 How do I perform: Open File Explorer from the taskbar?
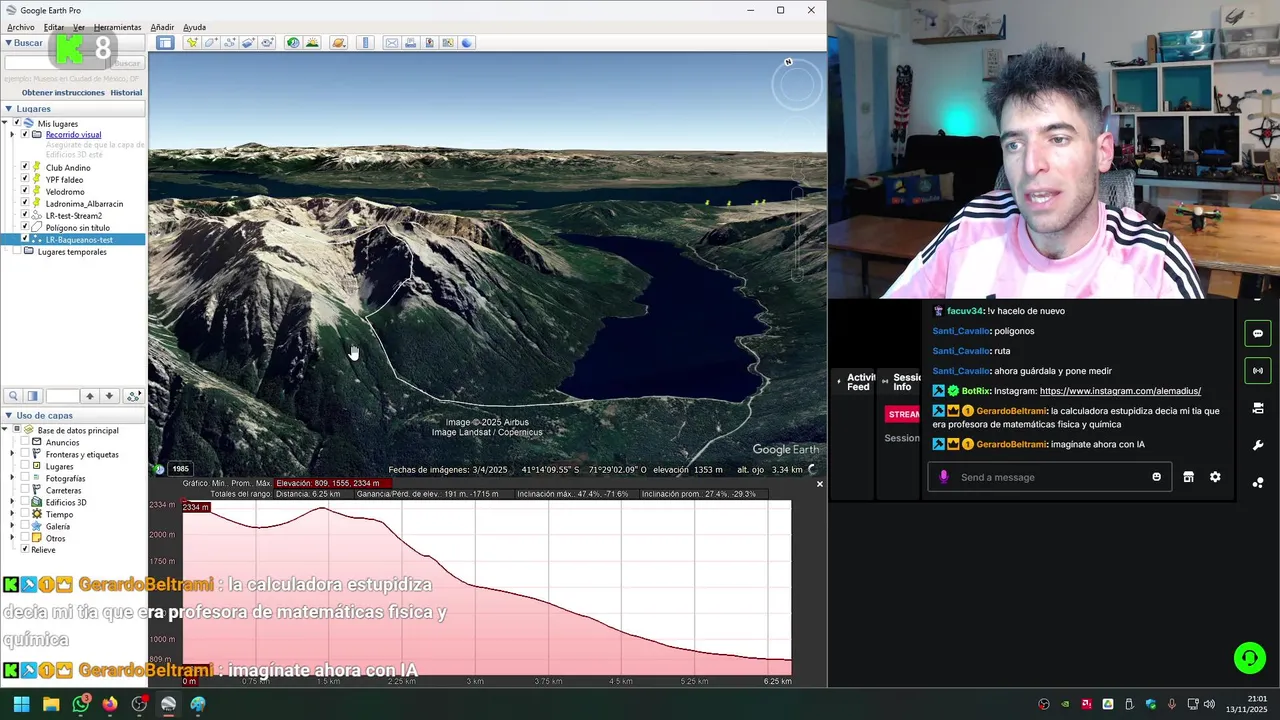pyautogui.click(x=51, y=704)
